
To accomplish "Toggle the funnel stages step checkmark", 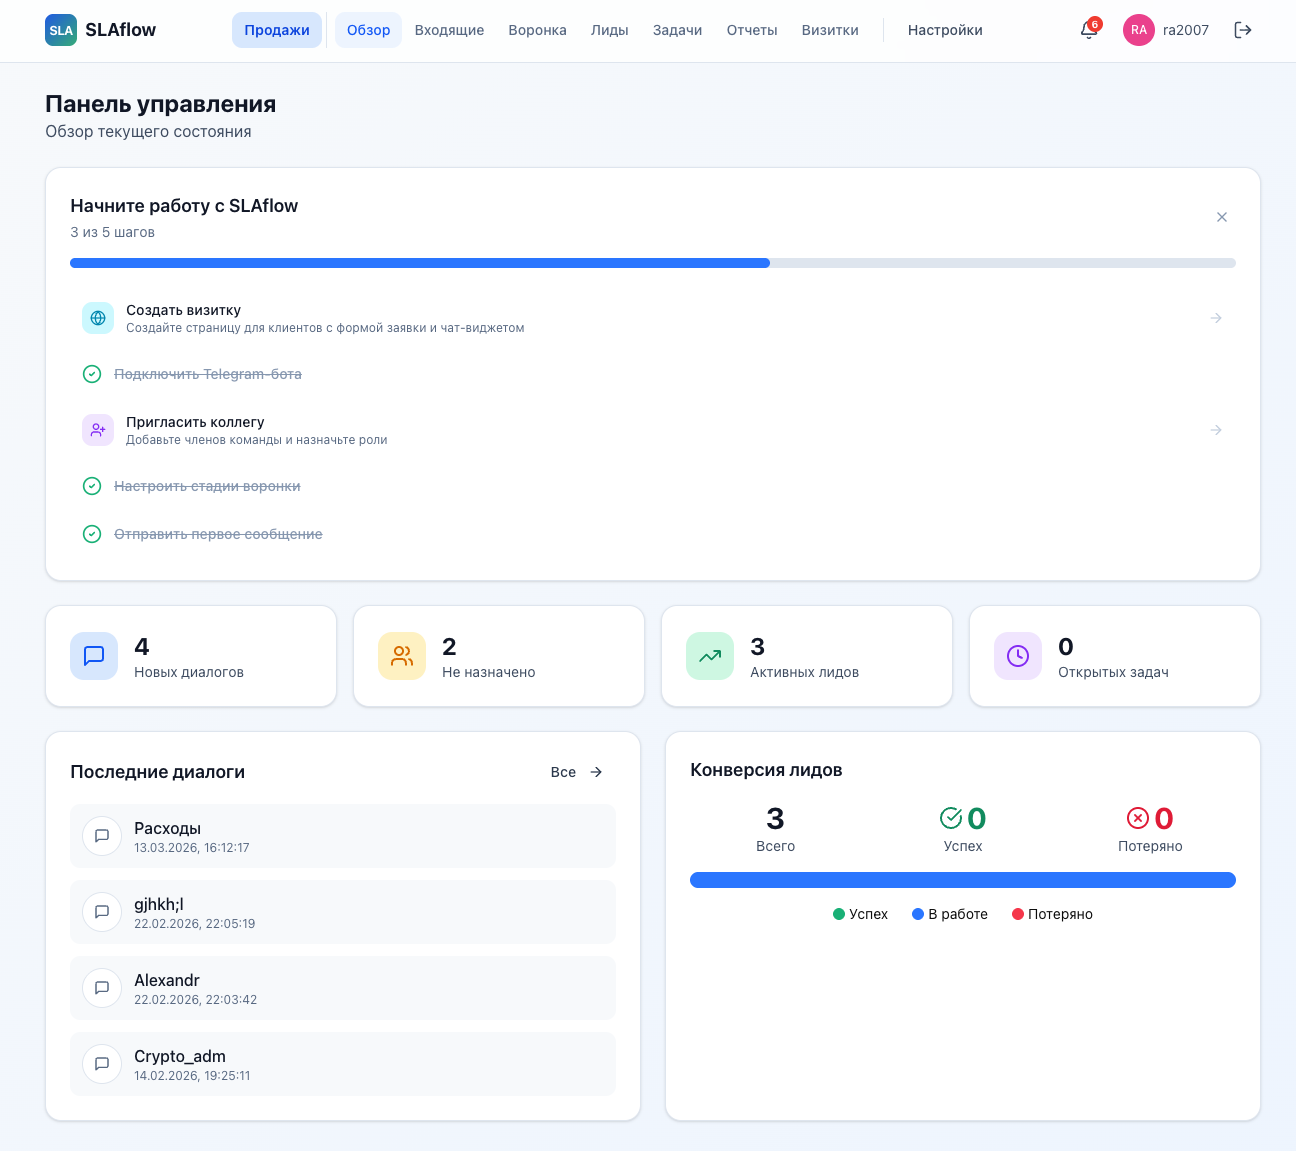I will [92, 486].
